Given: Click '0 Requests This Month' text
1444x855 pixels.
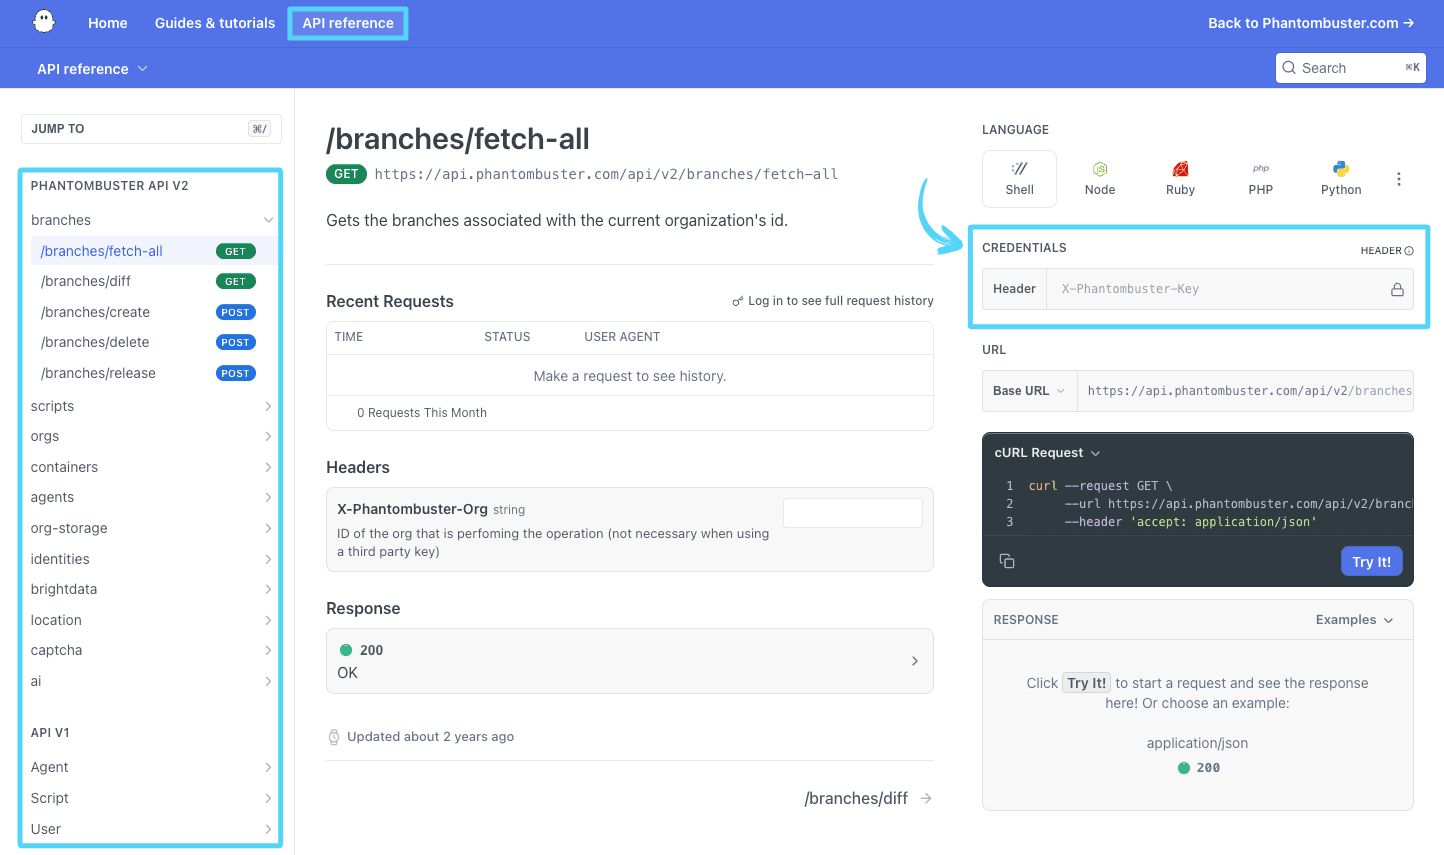Looking at the screenshot, I should click(422, 413).
